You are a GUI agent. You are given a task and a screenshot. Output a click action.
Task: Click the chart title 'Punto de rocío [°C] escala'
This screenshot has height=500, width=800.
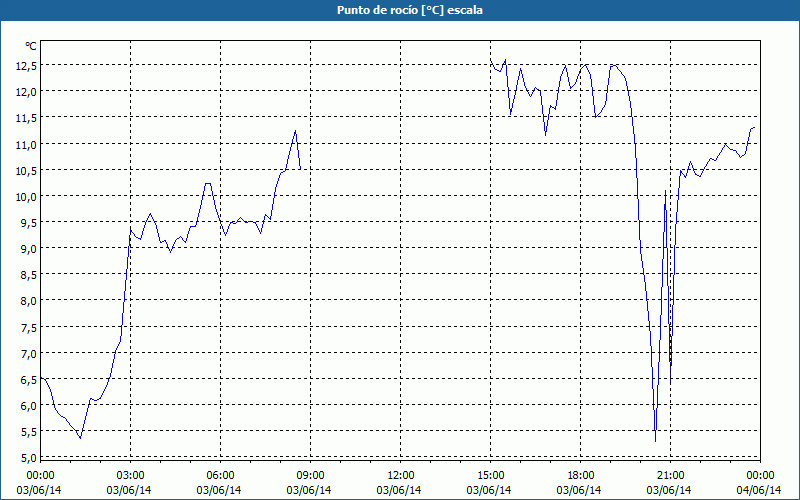410,10
